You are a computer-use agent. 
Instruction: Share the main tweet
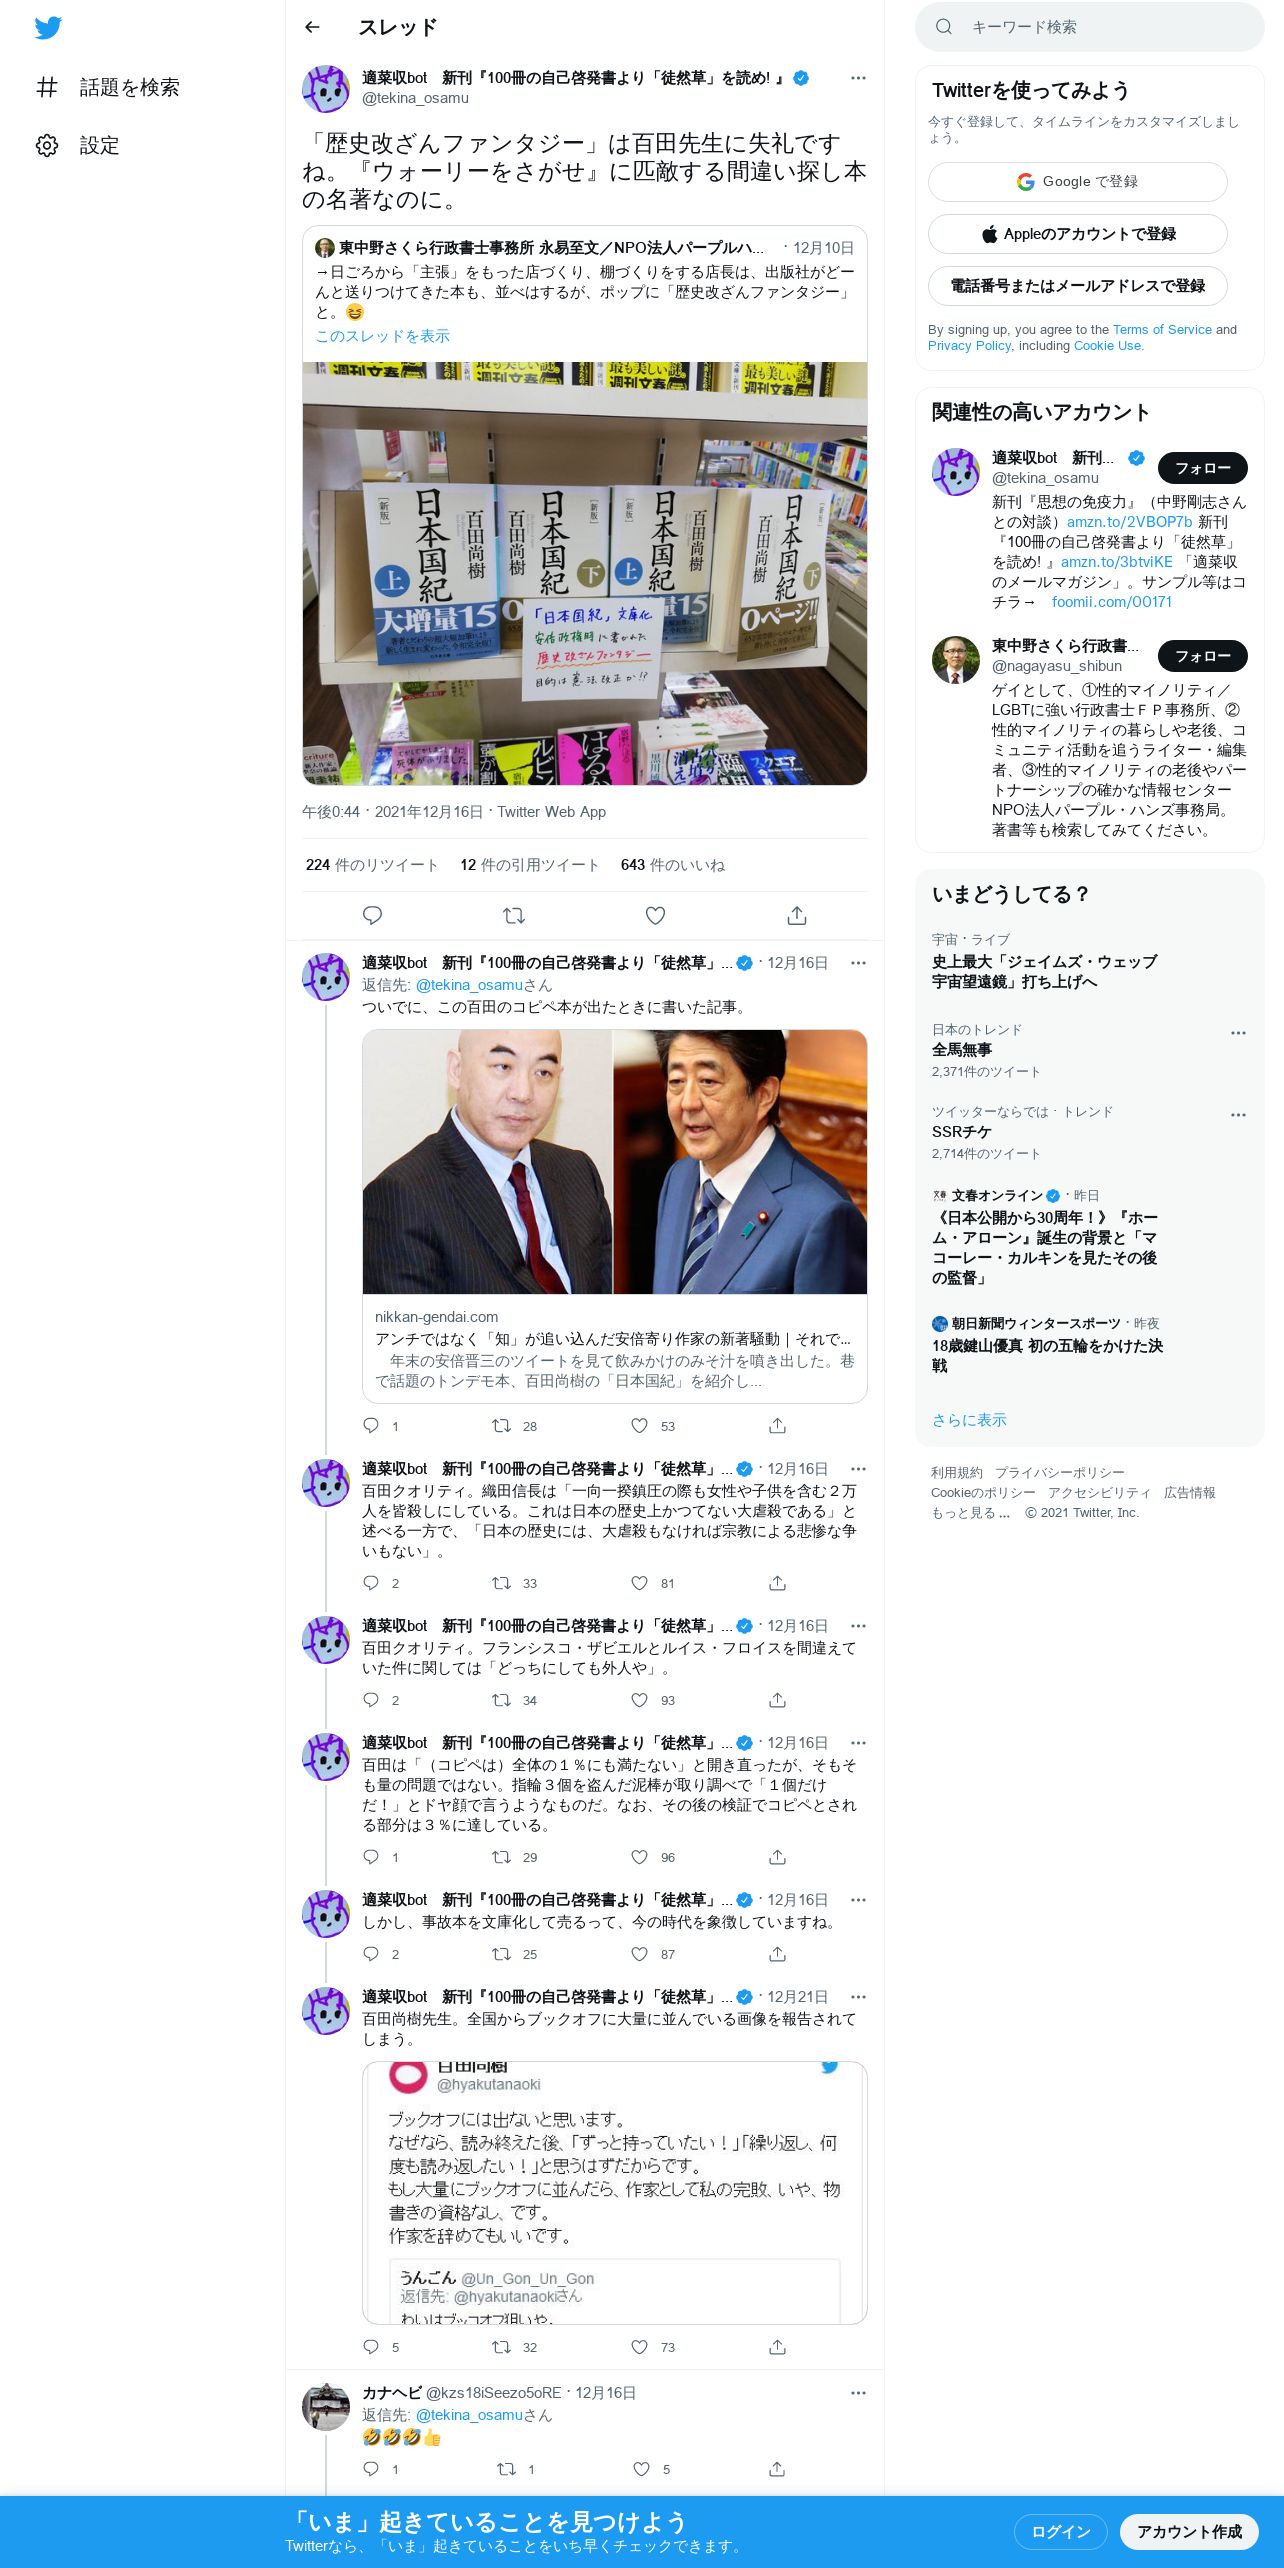[797, 915]
